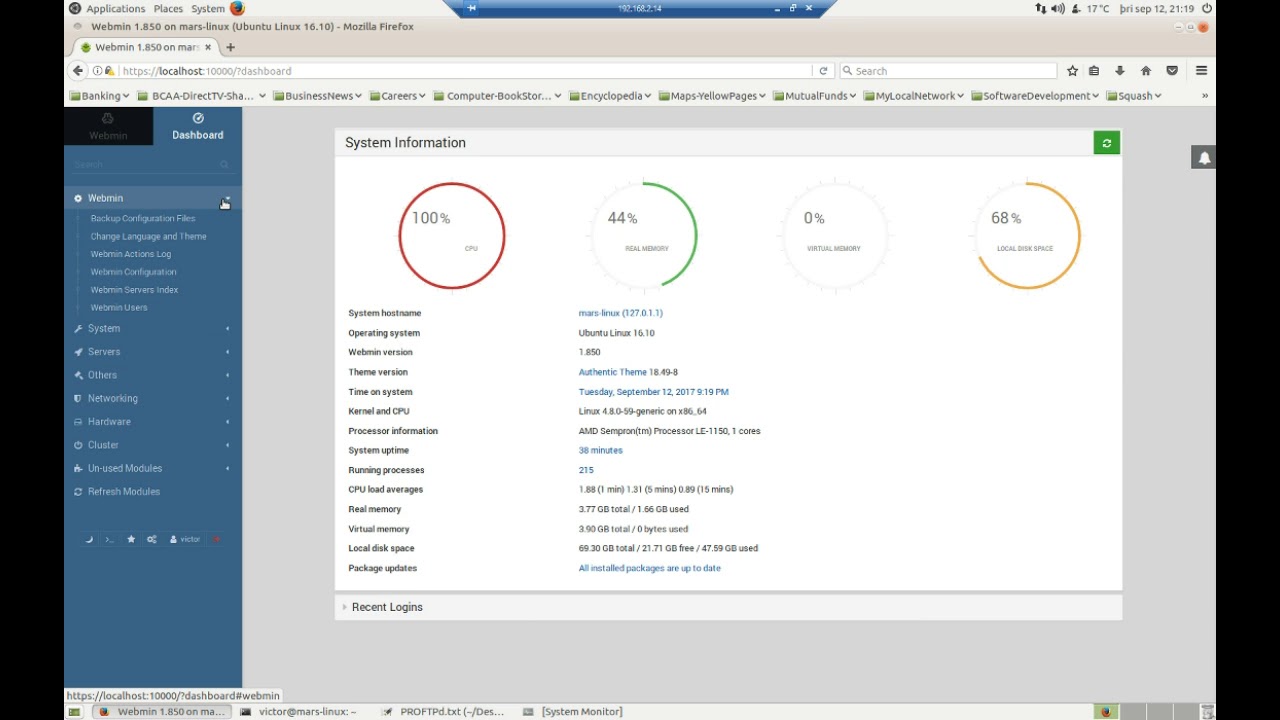
Task: Open Webmin Actions Log
Action: 130,254
